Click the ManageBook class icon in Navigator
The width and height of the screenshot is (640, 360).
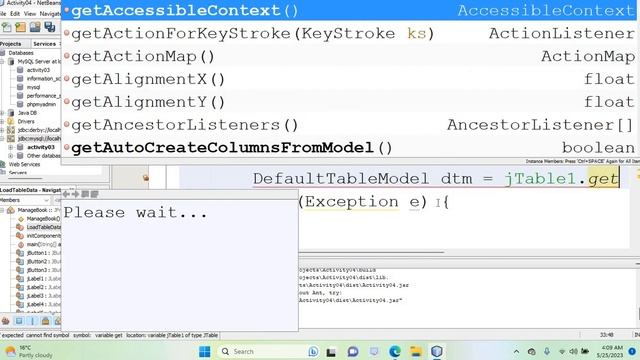click(x=11, y=210)
